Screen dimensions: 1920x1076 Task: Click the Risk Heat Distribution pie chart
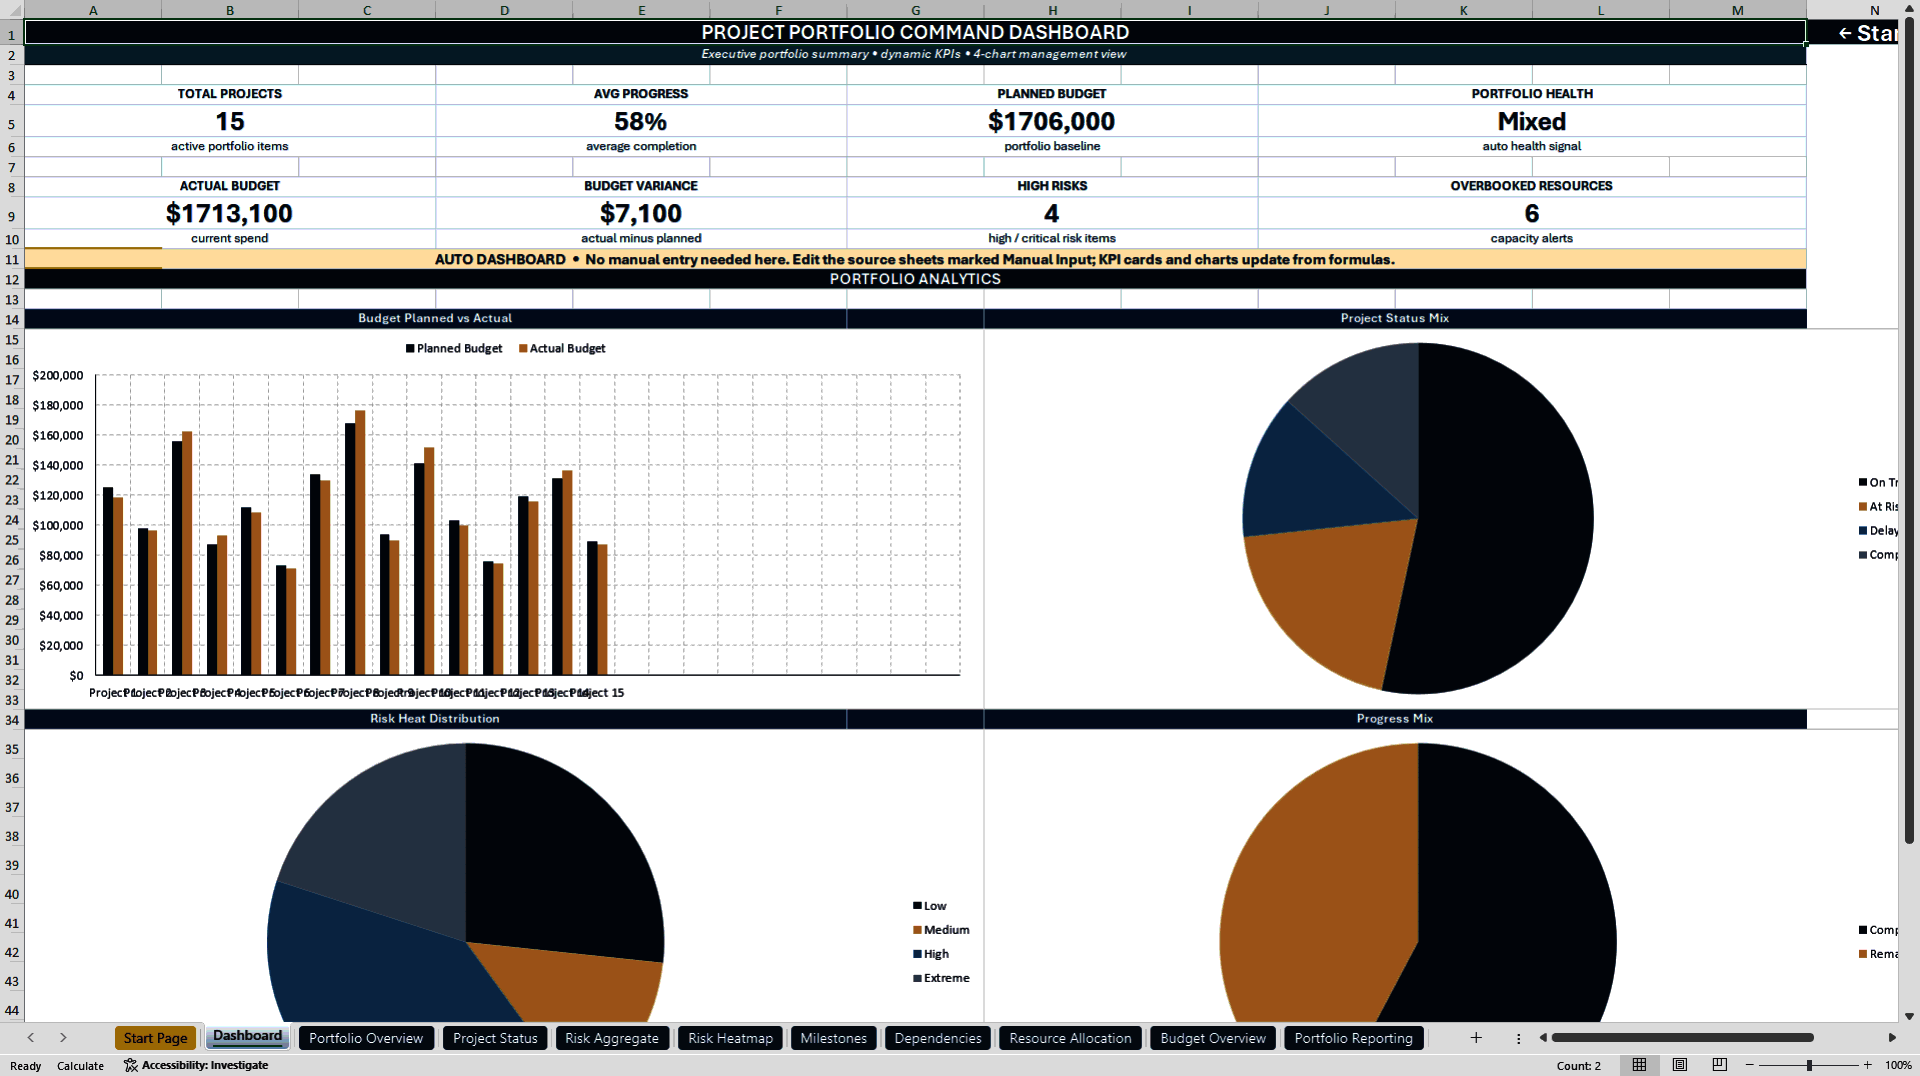(x=465, y=882)
